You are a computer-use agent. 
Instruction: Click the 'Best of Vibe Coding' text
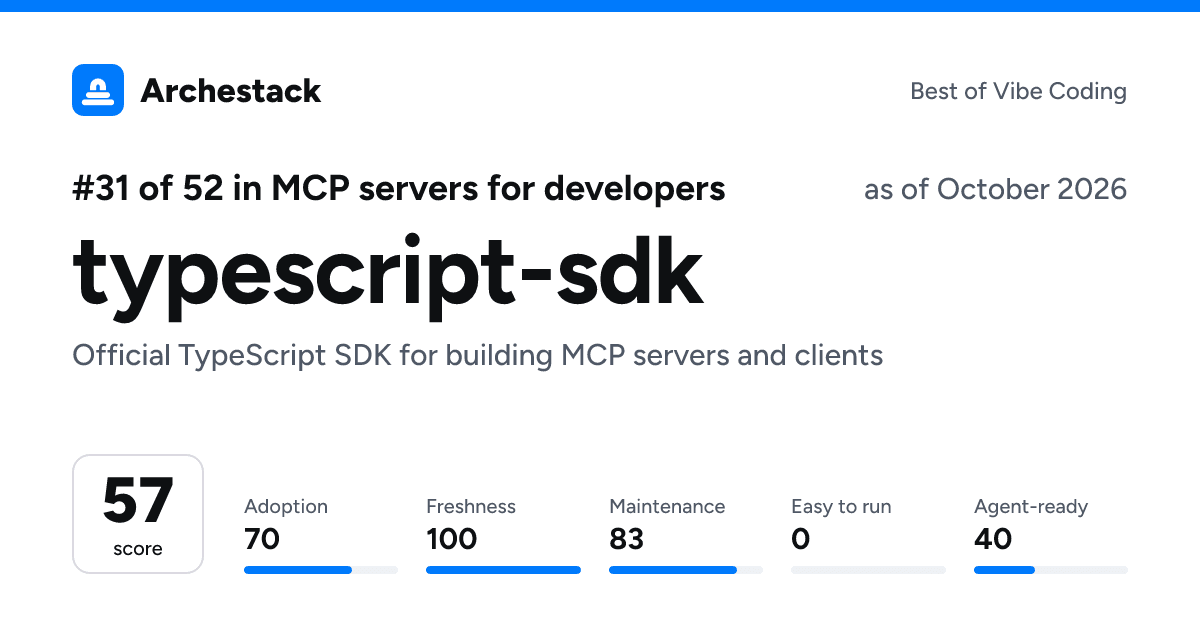pyautogui.click(x=1018, y=91)
